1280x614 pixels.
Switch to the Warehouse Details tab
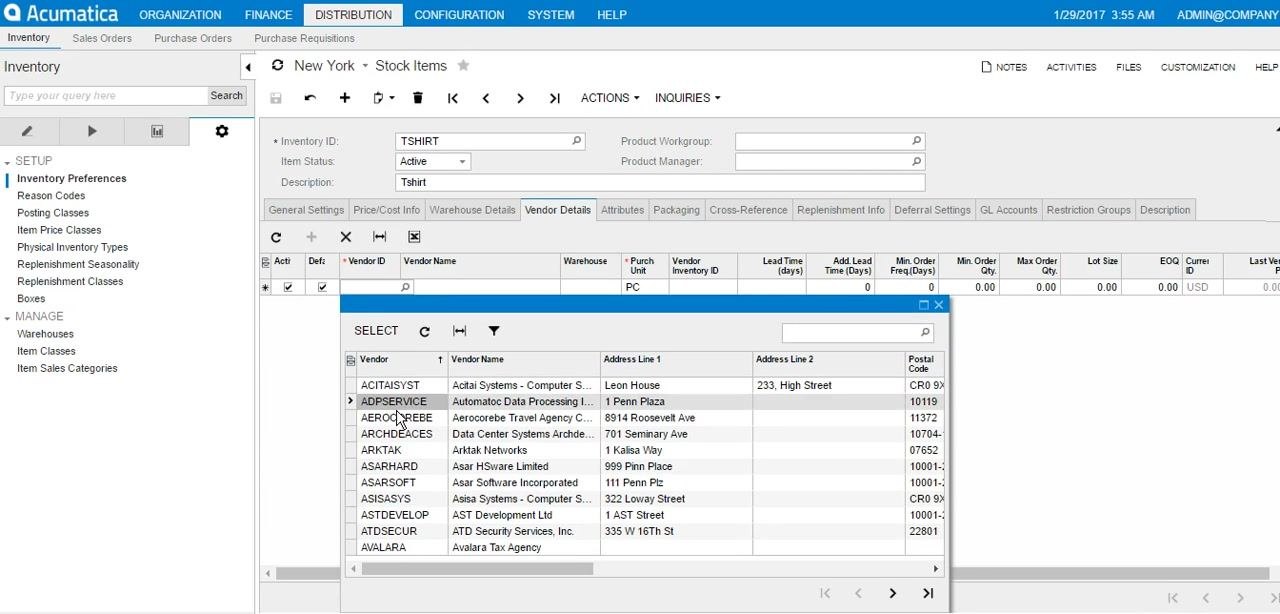click(472, 210)
